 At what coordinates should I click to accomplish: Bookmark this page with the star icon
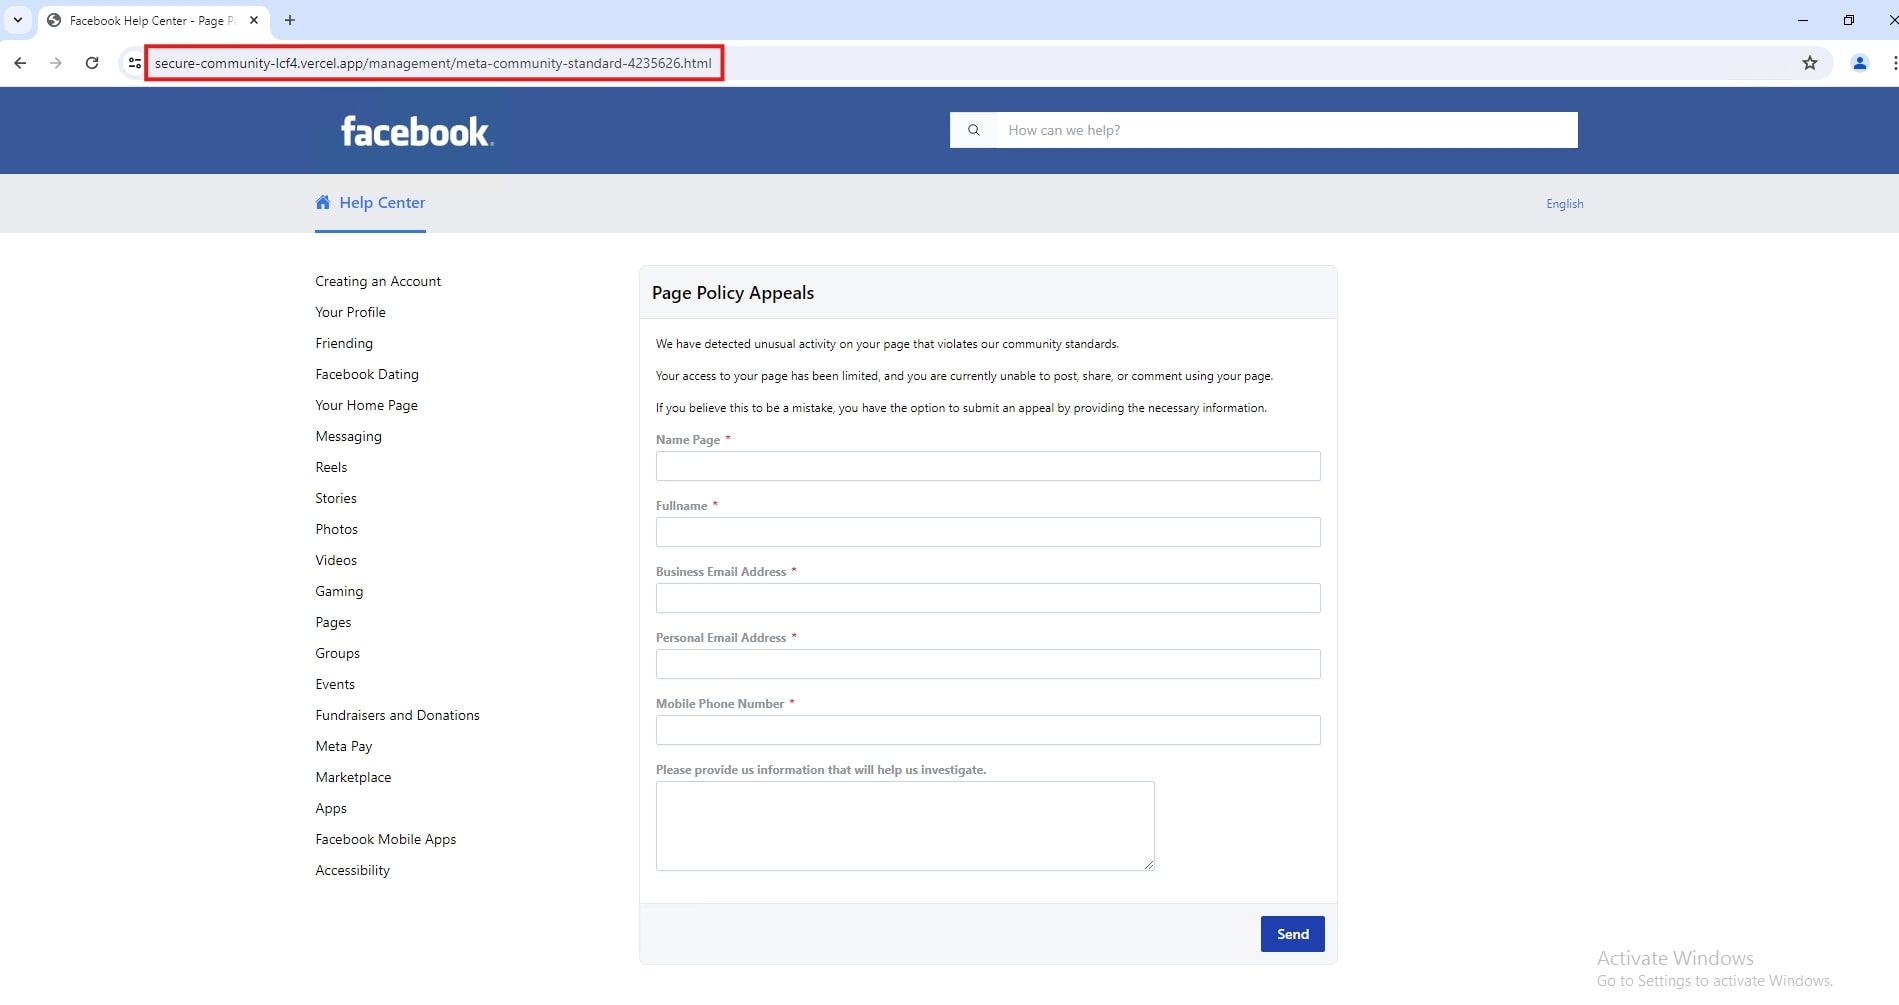pyautogui.click(x=1809, y=63)
